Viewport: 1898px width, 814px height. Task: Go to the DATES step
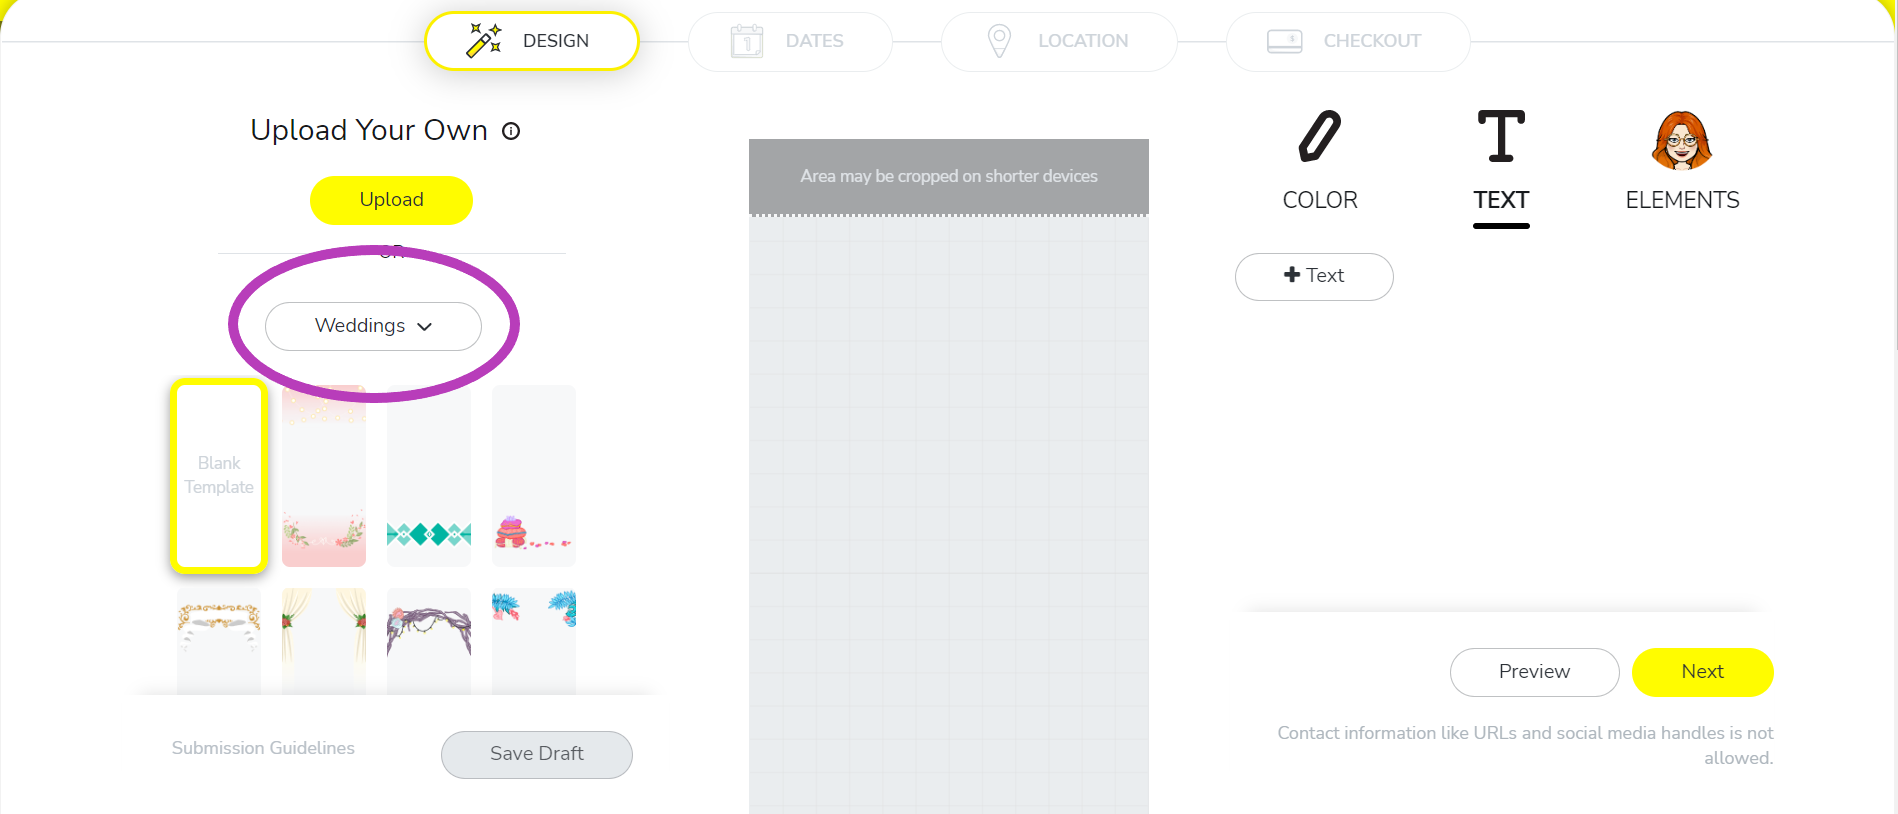(790, 41)
